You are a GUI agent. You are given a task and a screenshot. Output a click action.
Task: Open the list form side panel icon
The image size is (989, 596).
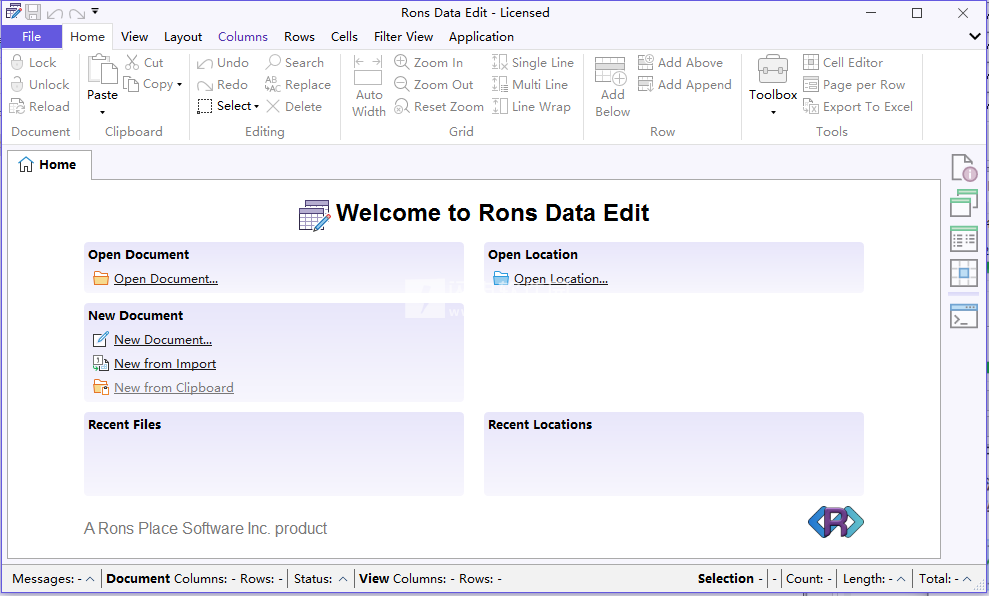[964, 239]
